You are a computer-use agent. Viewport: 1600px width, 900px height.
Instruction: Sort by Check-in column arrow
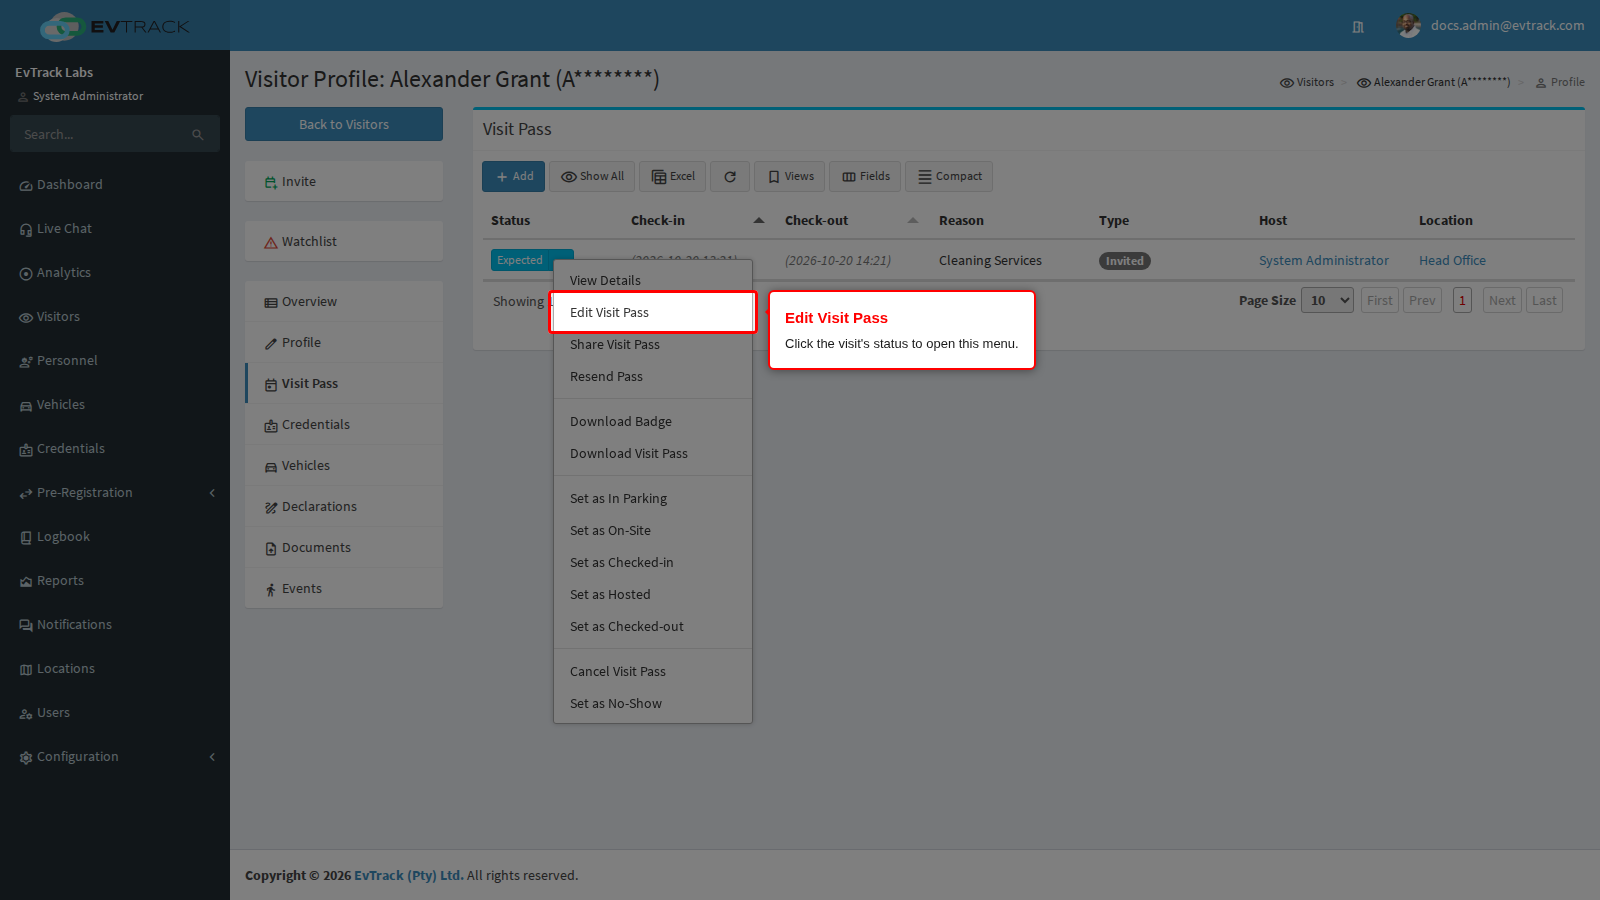click(x=759, y=221)
